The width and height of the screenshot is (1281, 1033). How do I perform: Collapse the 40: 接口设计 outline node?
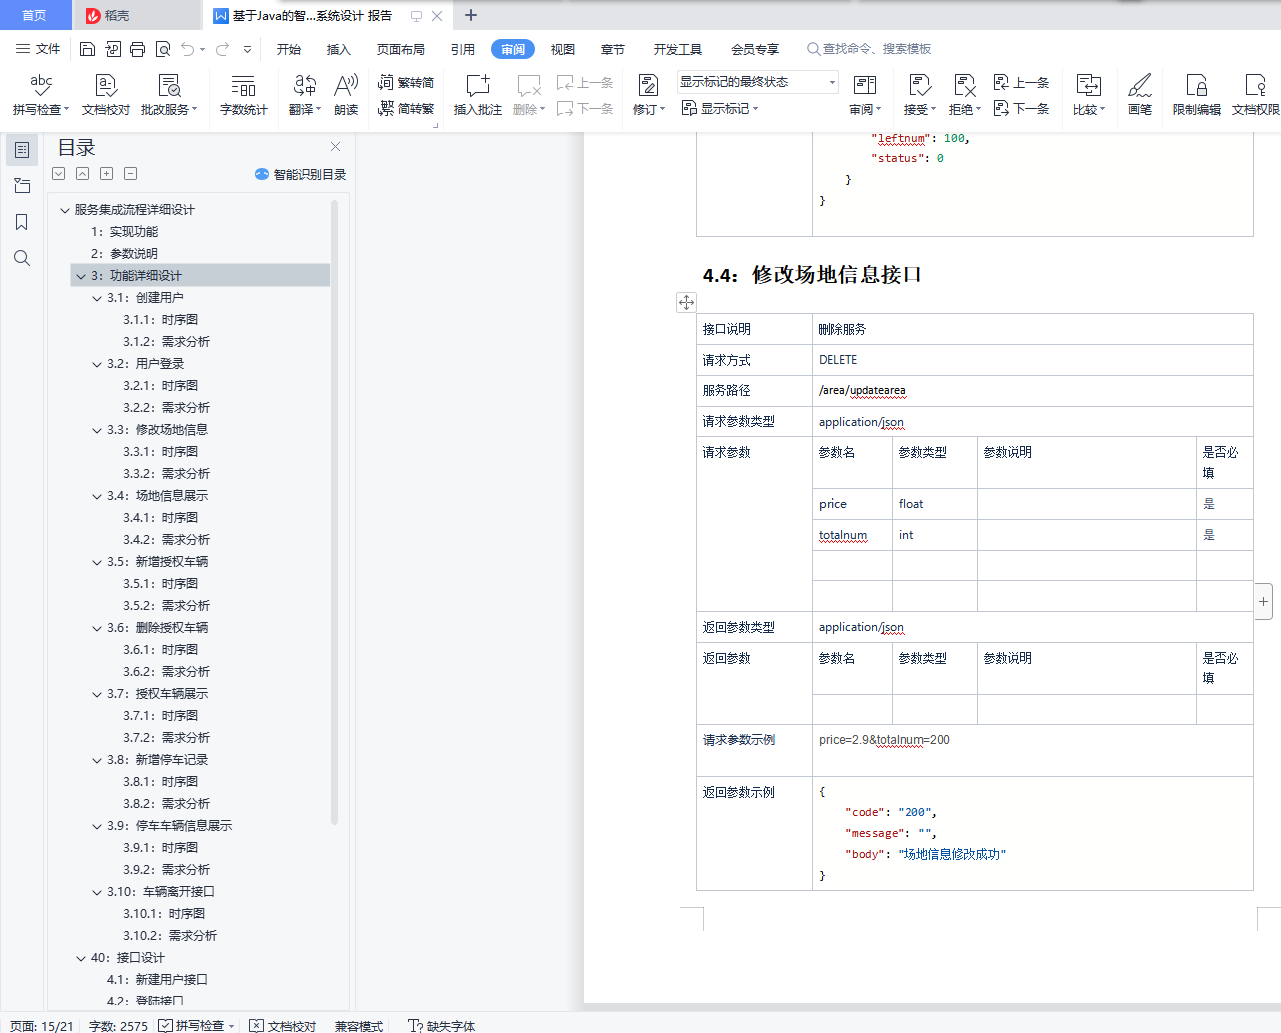click(81, 958)
